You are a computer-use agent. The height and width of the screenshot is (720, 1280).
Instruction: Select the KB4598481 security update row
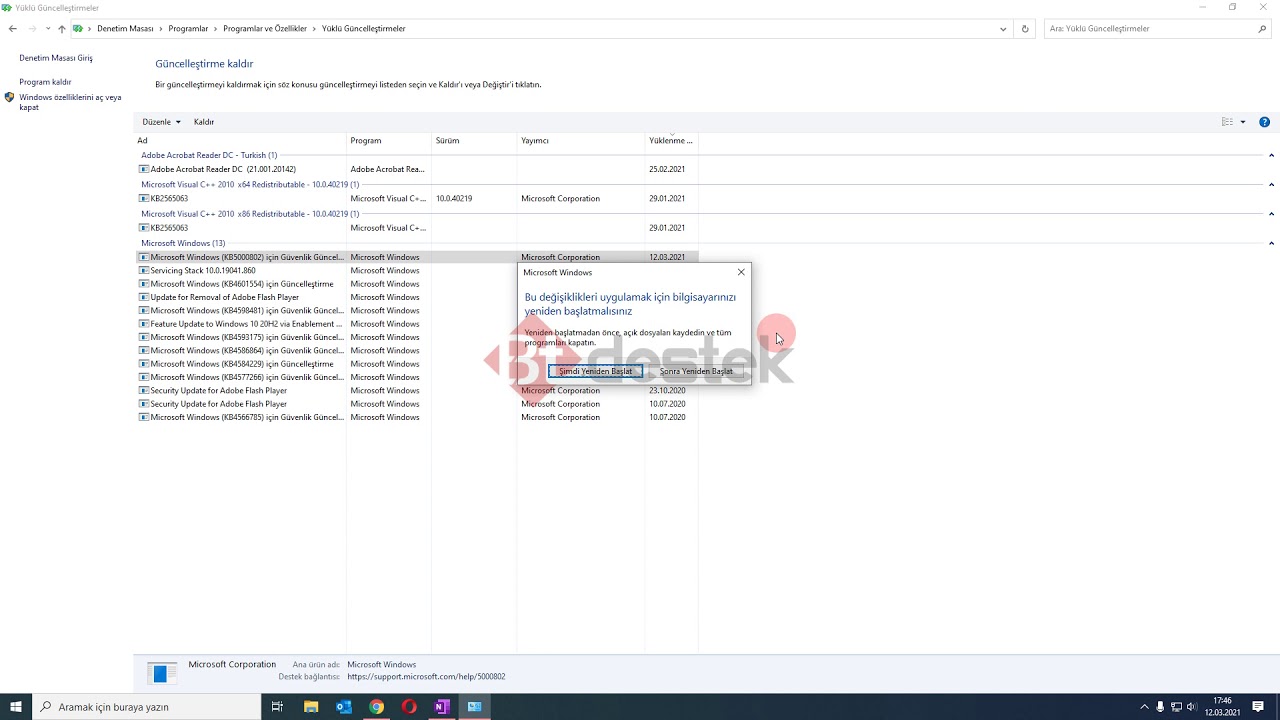tap(416, 311)
